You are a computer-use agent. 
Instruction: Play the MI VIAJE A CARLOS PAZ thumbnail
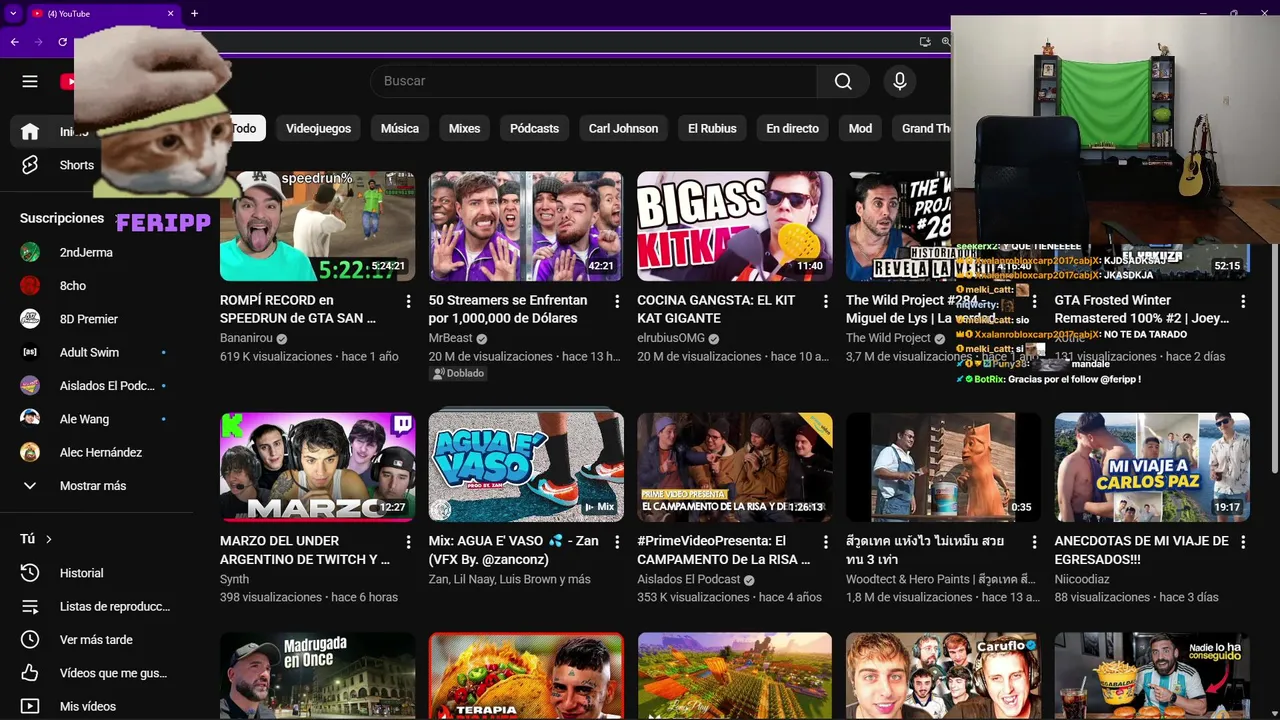point(1152,467)
